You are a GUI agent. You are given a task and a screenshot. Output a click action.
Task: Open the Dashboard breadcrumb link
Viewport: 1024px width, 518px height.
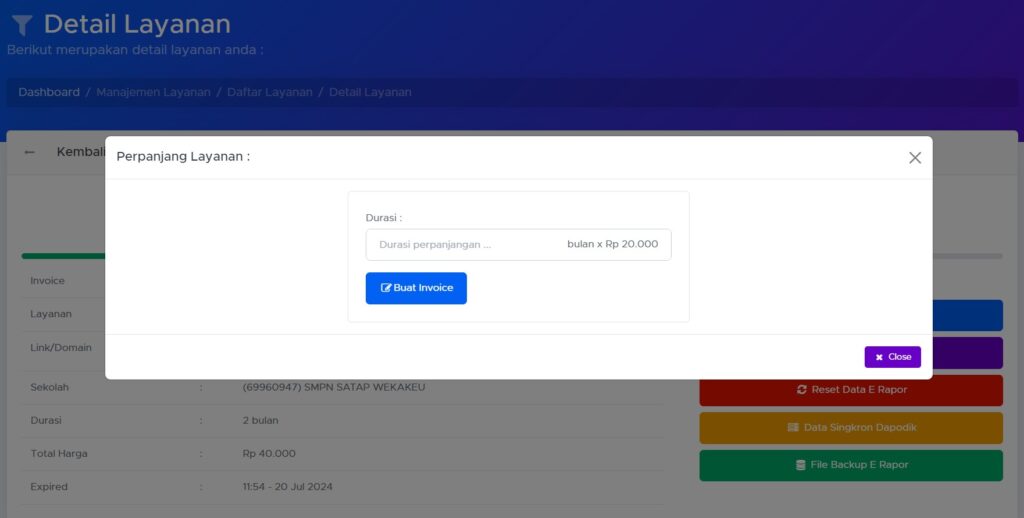(49, 92)
